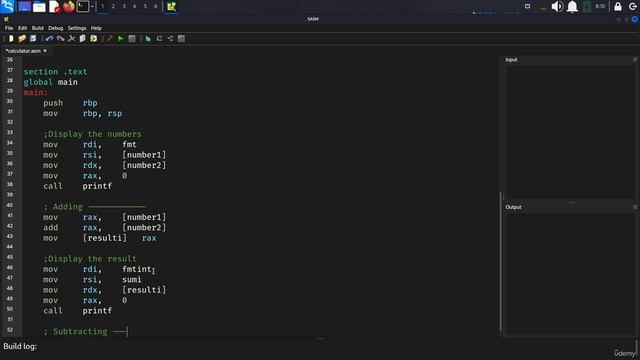Click the 8:30 panel clock
This screenshot has height=360, width=640.
[x=600, y=6]
